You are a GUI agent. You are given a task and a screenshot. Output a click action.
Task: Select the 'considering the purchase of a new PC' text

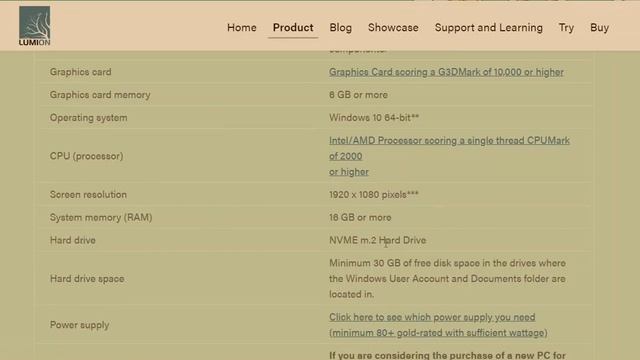pyautogui.click(x=463, y=356)
